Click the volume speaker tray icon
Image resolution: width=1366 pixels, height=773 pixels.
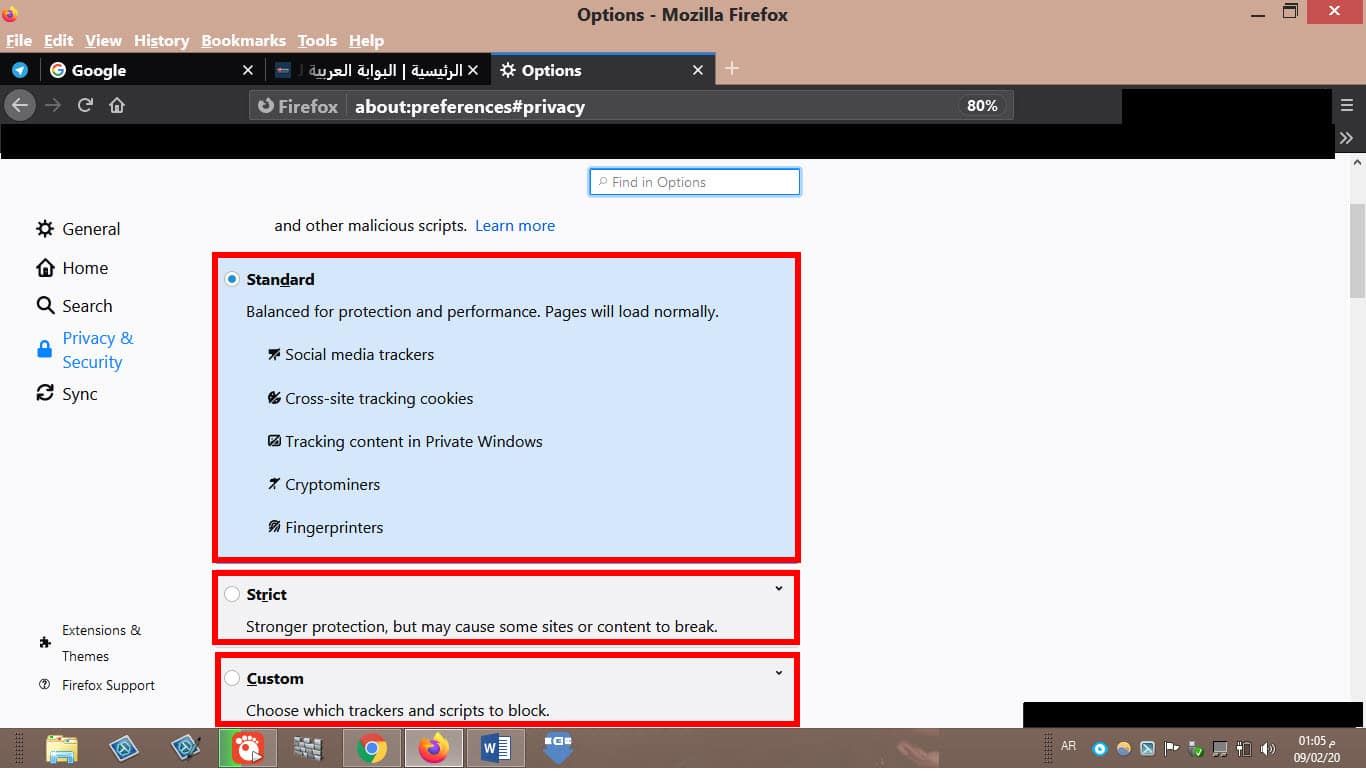click(x=1268, y=749)
